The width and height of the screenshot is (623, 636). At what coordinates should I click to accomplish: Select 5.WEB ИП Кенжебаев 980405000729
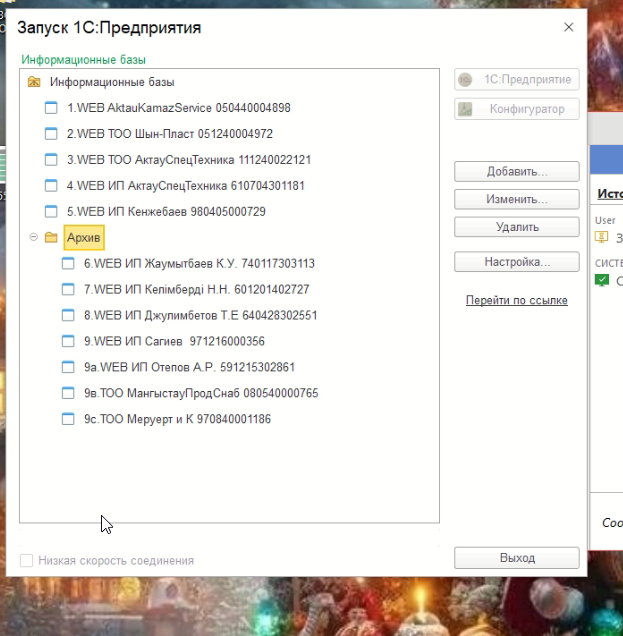click(x=166, y=212)
